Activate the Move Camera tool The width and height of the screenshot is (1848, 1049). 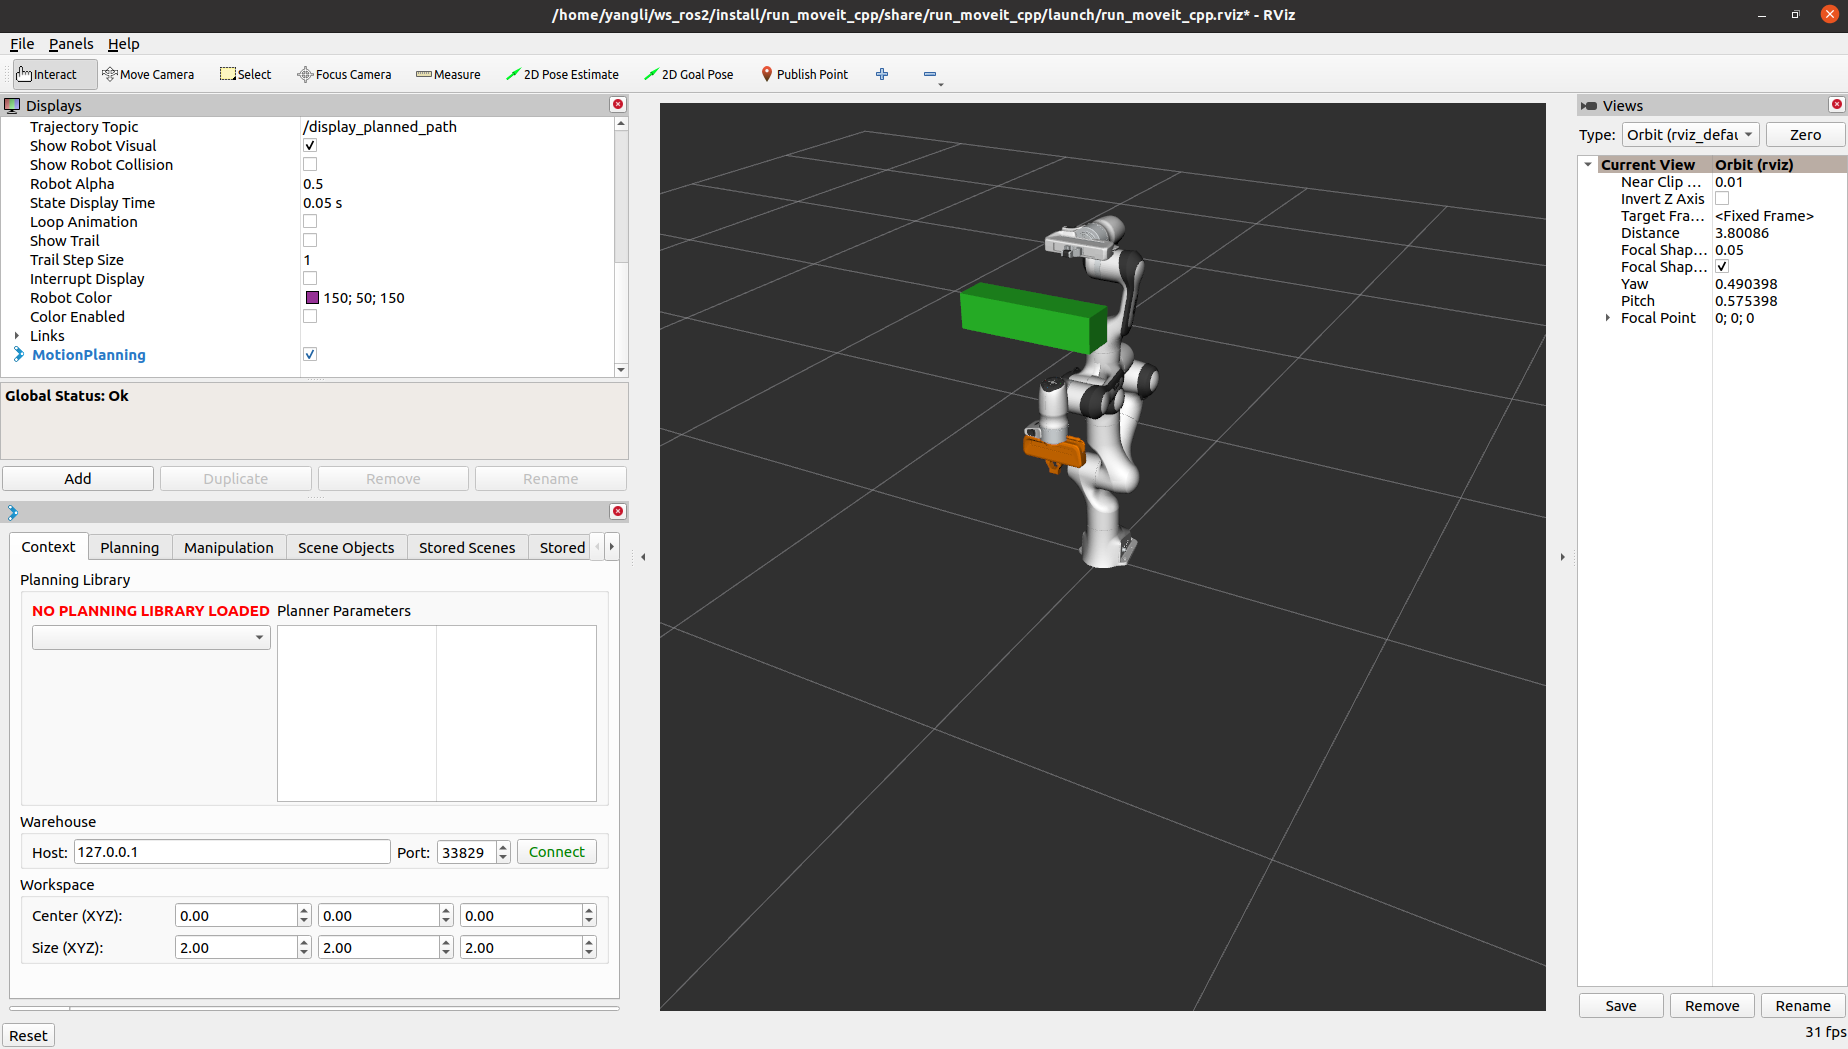(148, 74)
